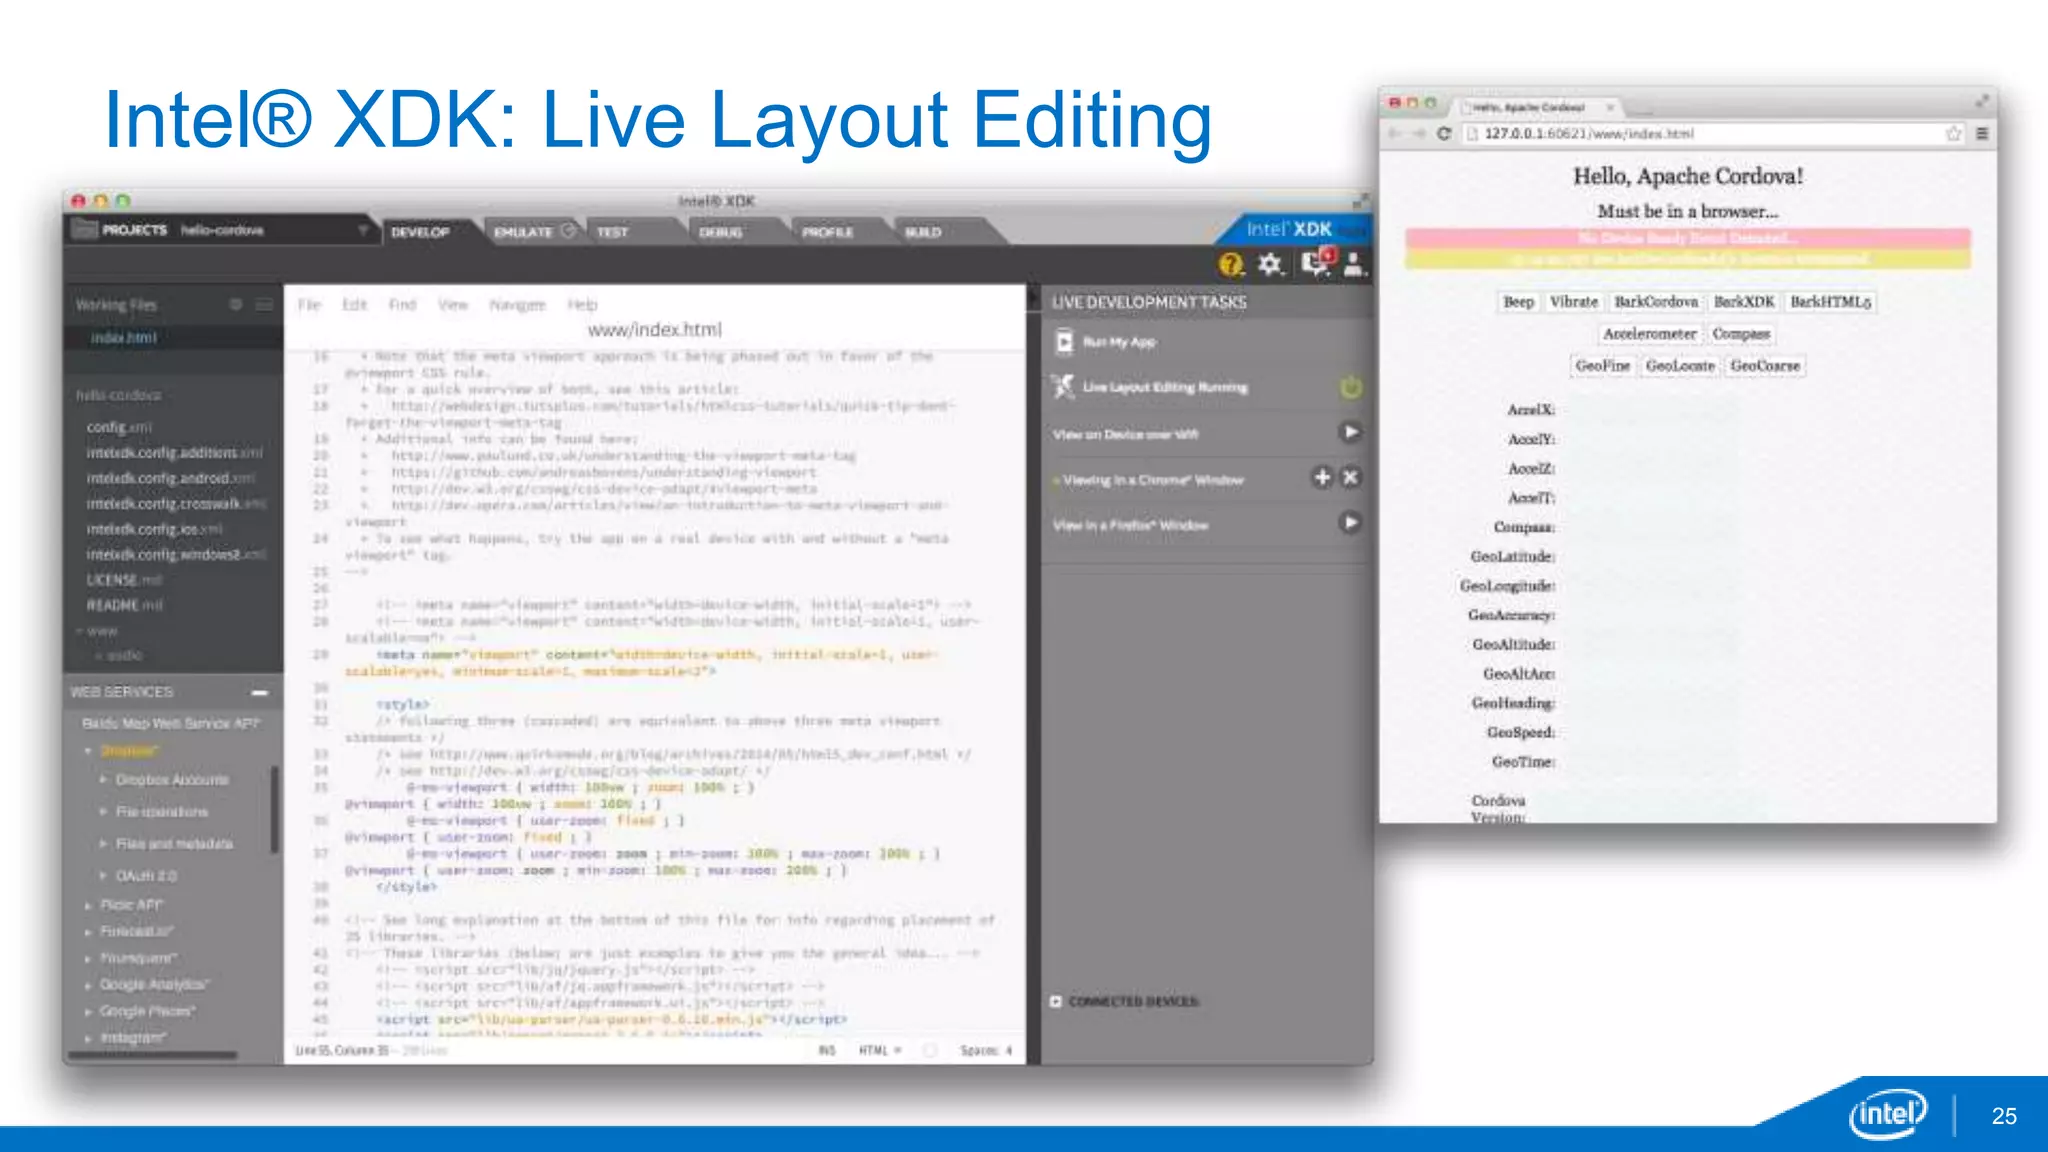Click the Spaces: 4 indentation setting
The width and height of the screenshot is (2048, 1152).
tap(986, 1050)
